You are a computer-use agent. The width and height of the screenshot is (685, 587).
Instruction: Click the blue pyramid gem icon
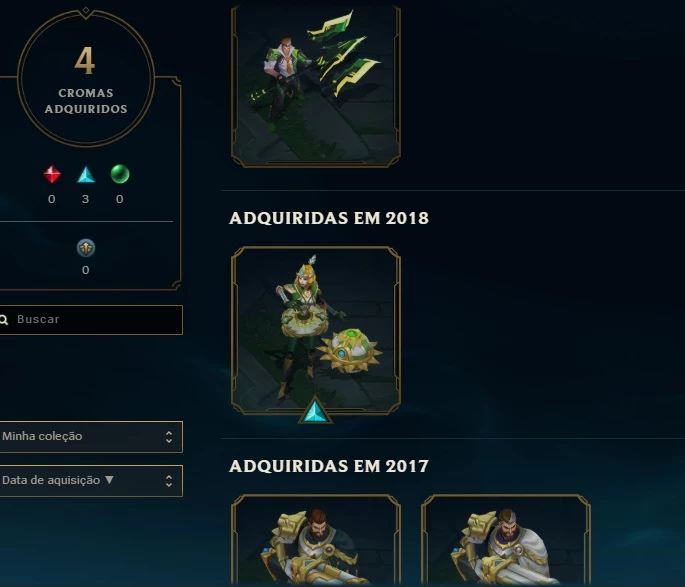[x=86, y=174]
